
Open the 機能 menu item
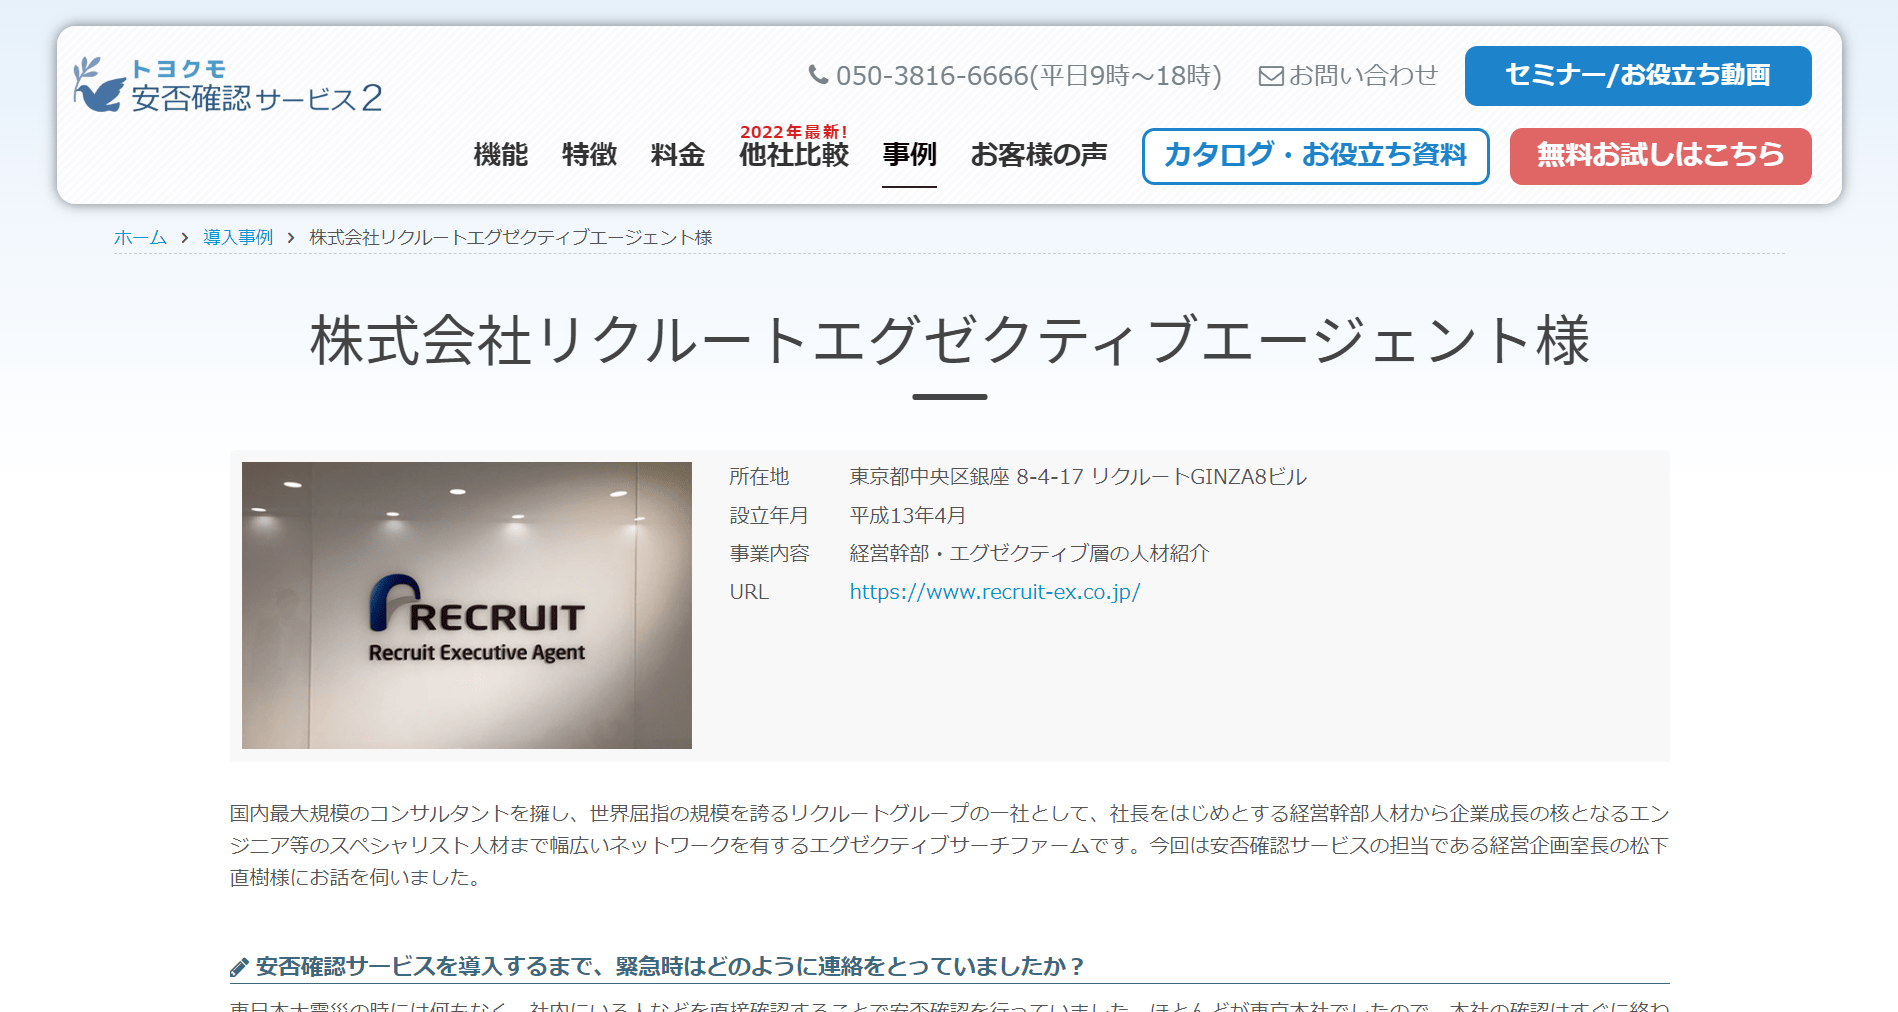click(501, 155)
